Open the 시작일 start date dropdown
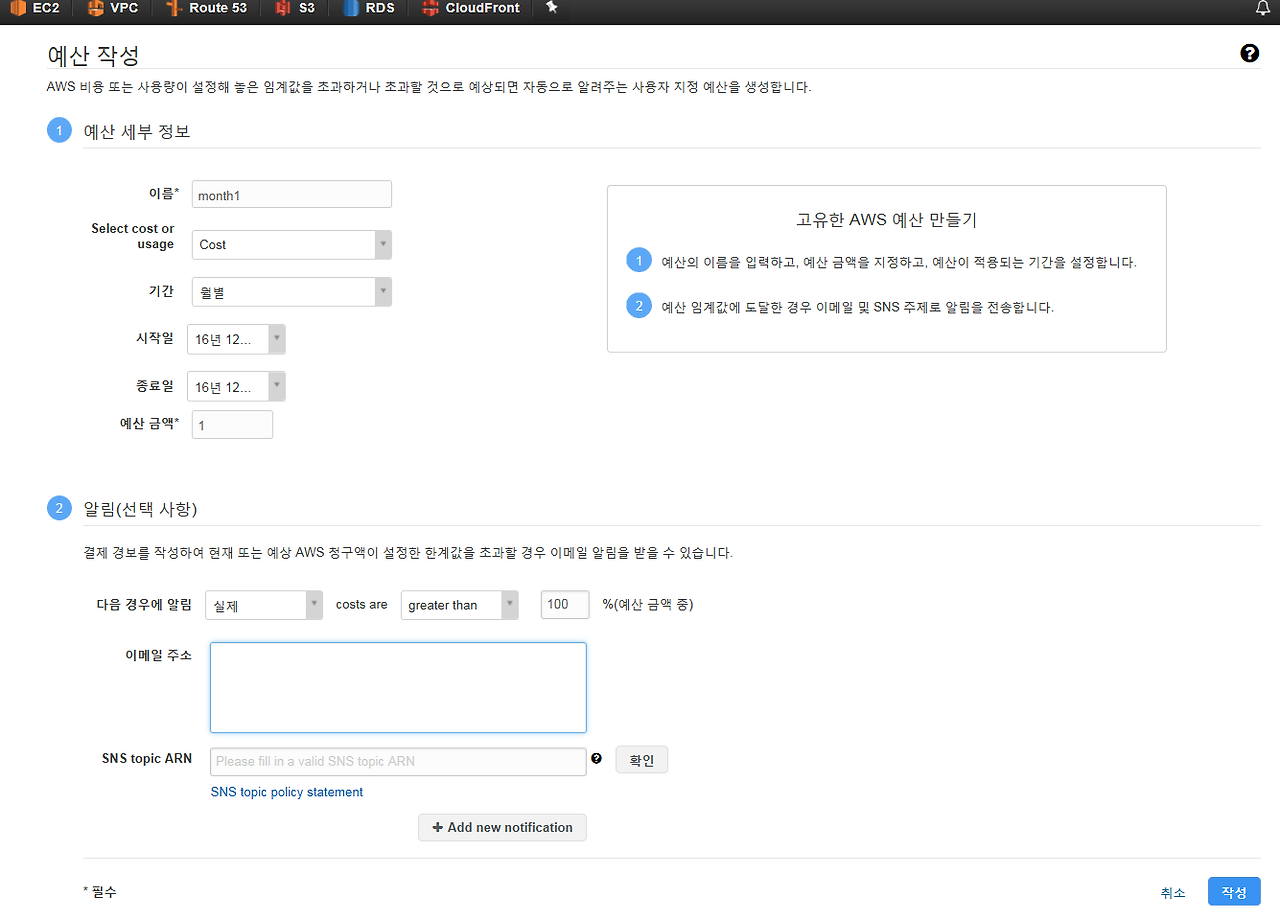The height and width of the screenshot is (920, 1280). click(x=236, y=339)
